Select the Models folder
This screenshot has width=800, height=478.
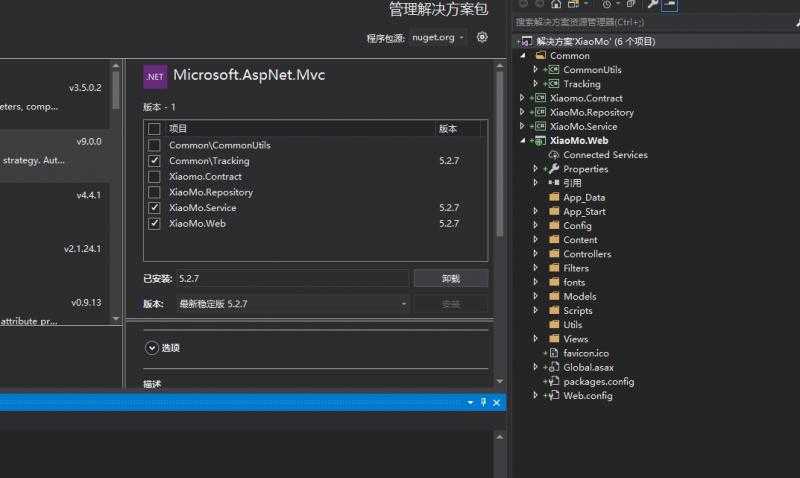tap(580, 296)
